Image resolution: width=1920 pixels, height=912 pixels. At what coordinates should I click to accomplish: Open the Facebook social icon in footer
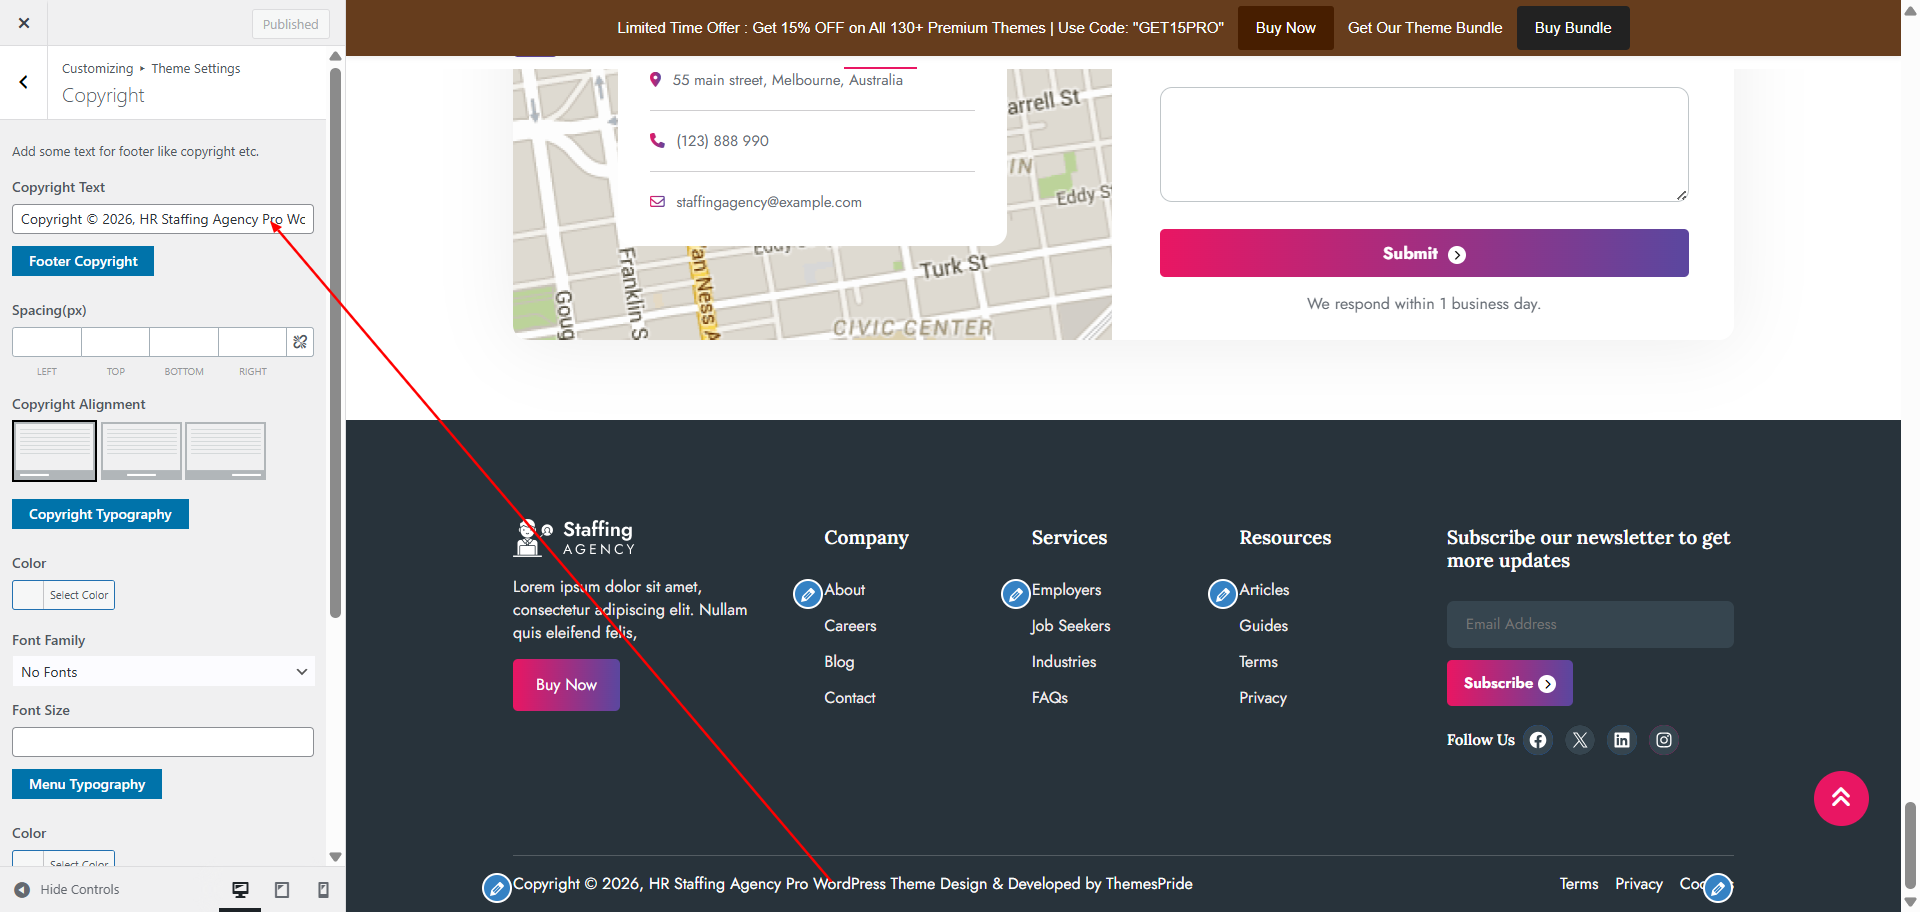point(1537,740)
